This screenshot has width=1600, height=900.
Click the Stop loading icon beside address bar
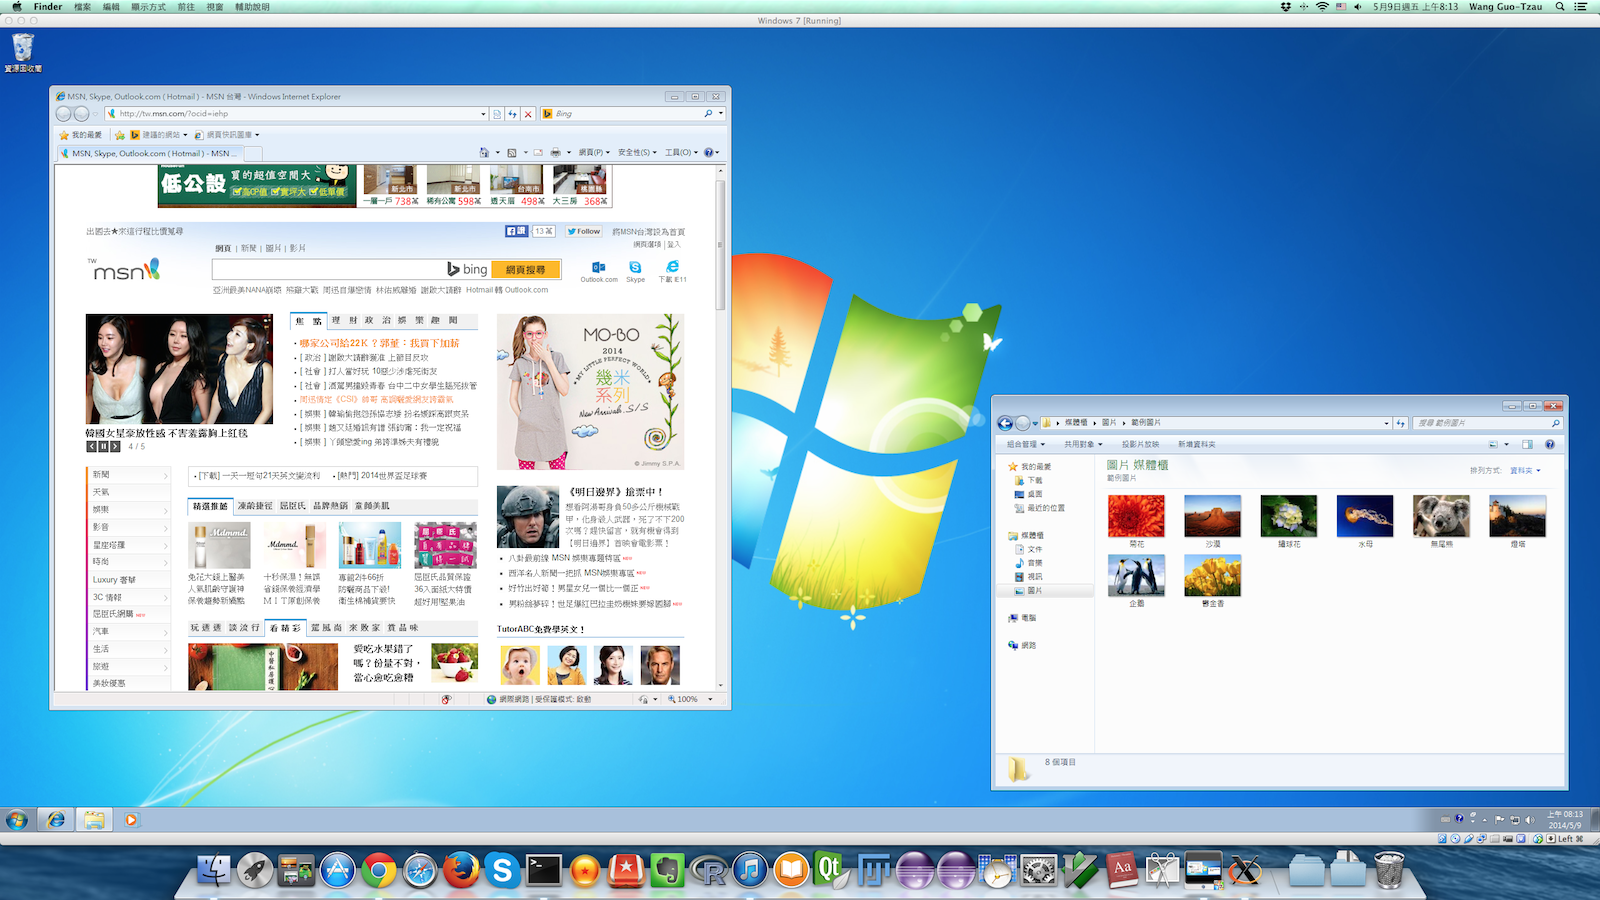point(528,114)
